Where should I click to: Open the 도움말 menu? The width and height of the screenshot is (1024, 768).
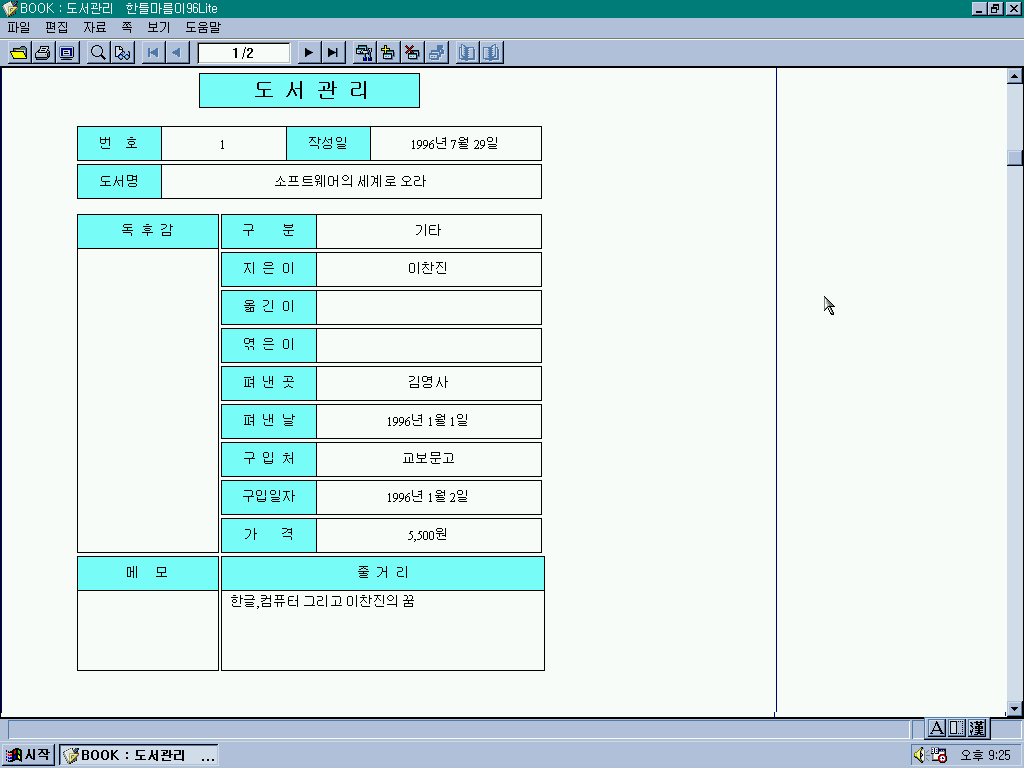(203, 27)
